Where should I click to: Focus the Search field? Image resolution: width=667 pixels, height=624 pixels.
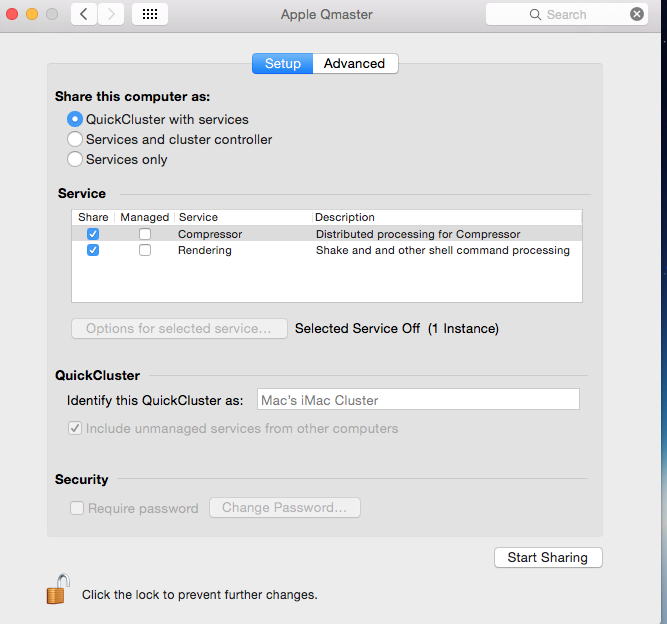567,14
